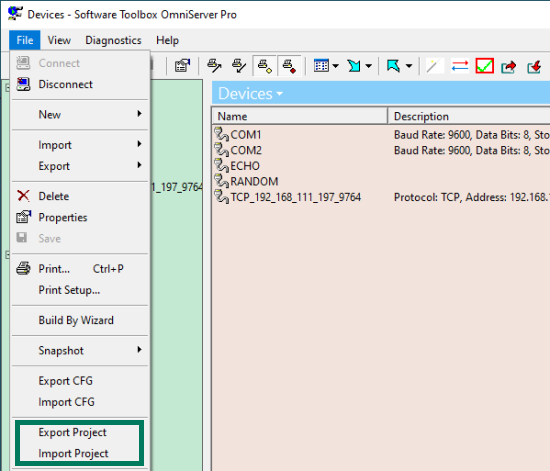Expand the Export submenu
The width and height of the screenshot is (550, 471).
[80, 166]
